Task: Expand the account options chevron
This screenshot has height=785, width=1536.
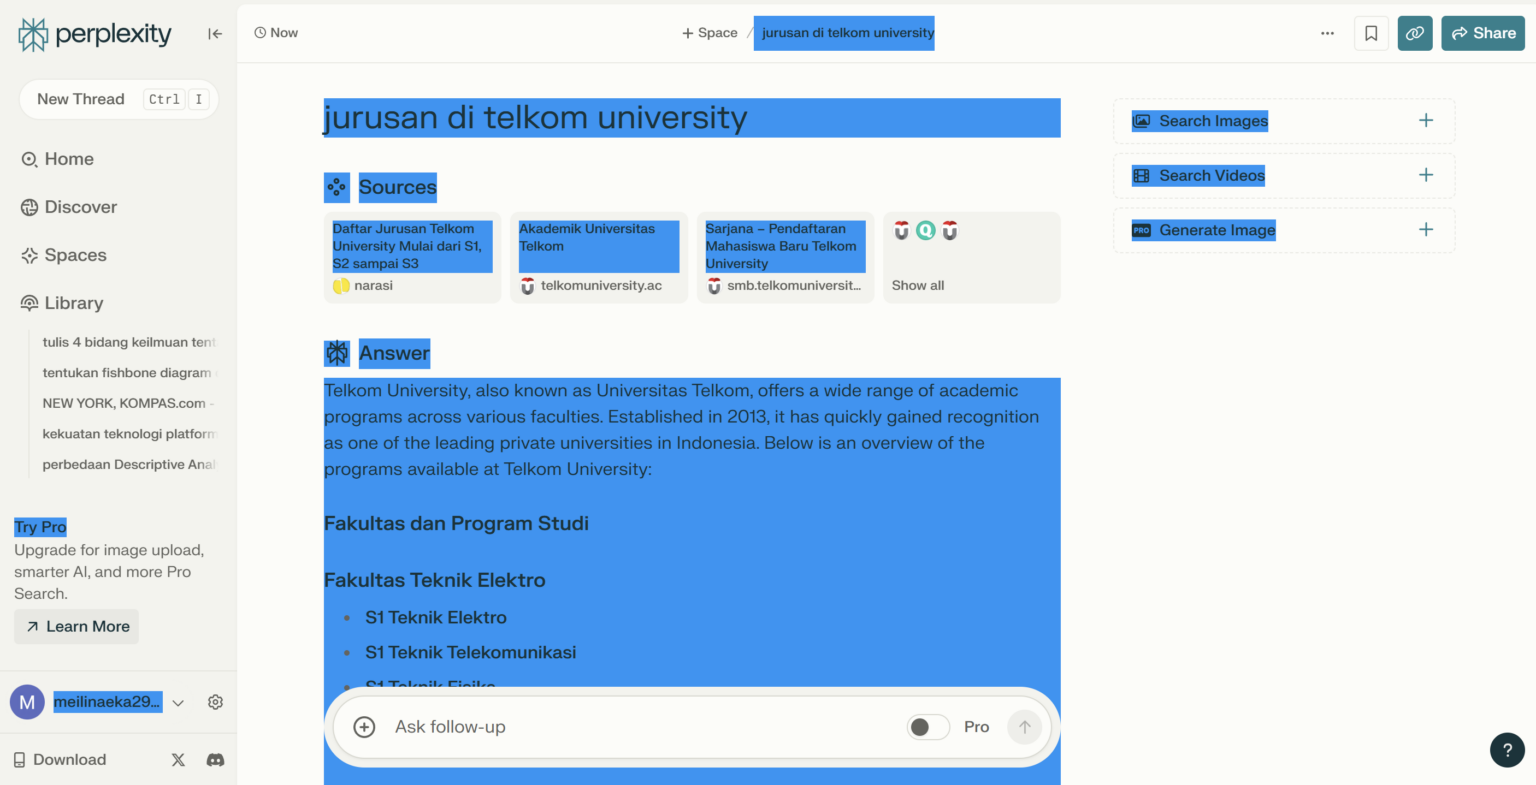Action: point(178,702)
